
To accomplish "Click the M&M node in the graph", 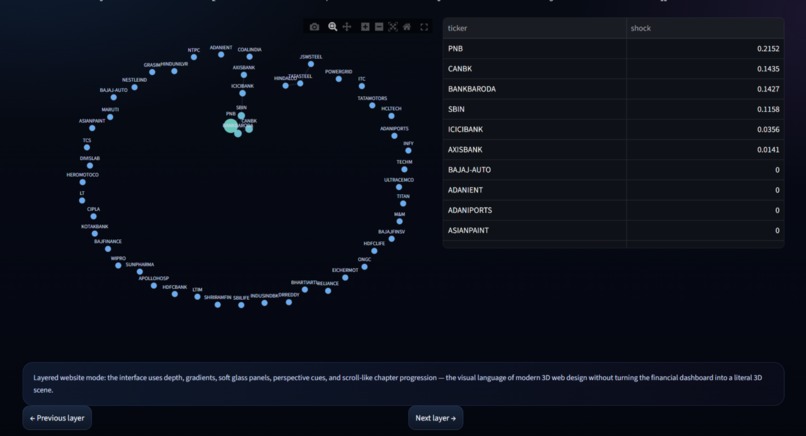I will (399, 222).
